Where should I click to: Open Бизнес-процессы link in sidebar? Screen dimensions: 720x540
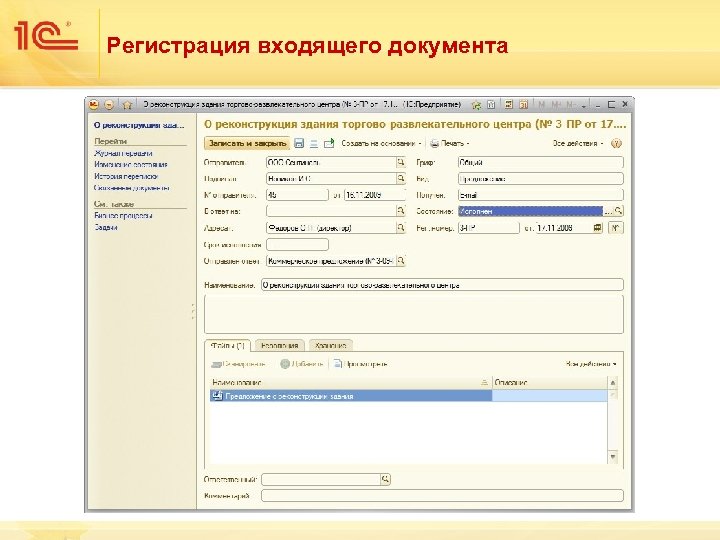tap(123, 215)
